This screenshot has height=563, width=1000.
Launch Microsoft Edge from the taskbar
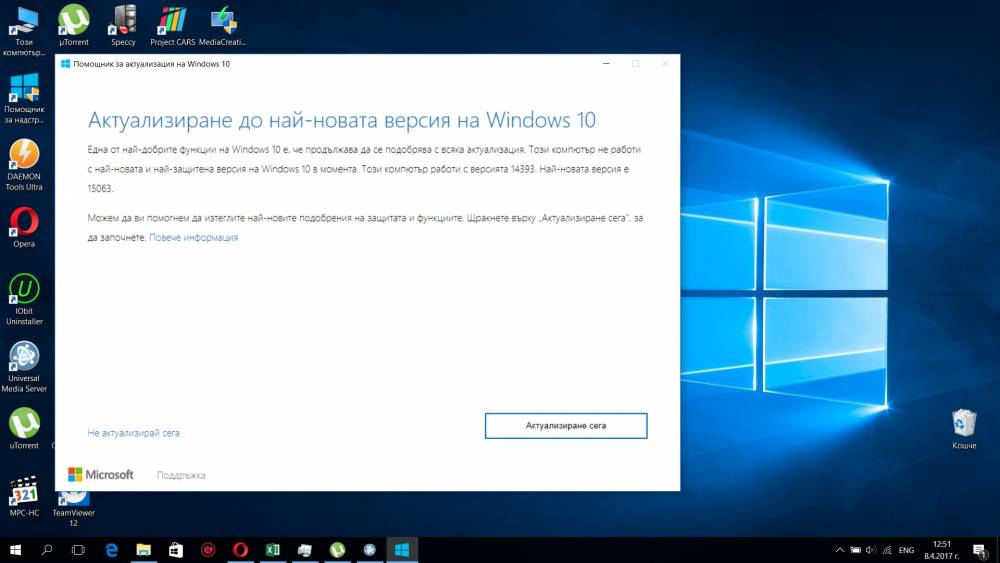[112, 550]
